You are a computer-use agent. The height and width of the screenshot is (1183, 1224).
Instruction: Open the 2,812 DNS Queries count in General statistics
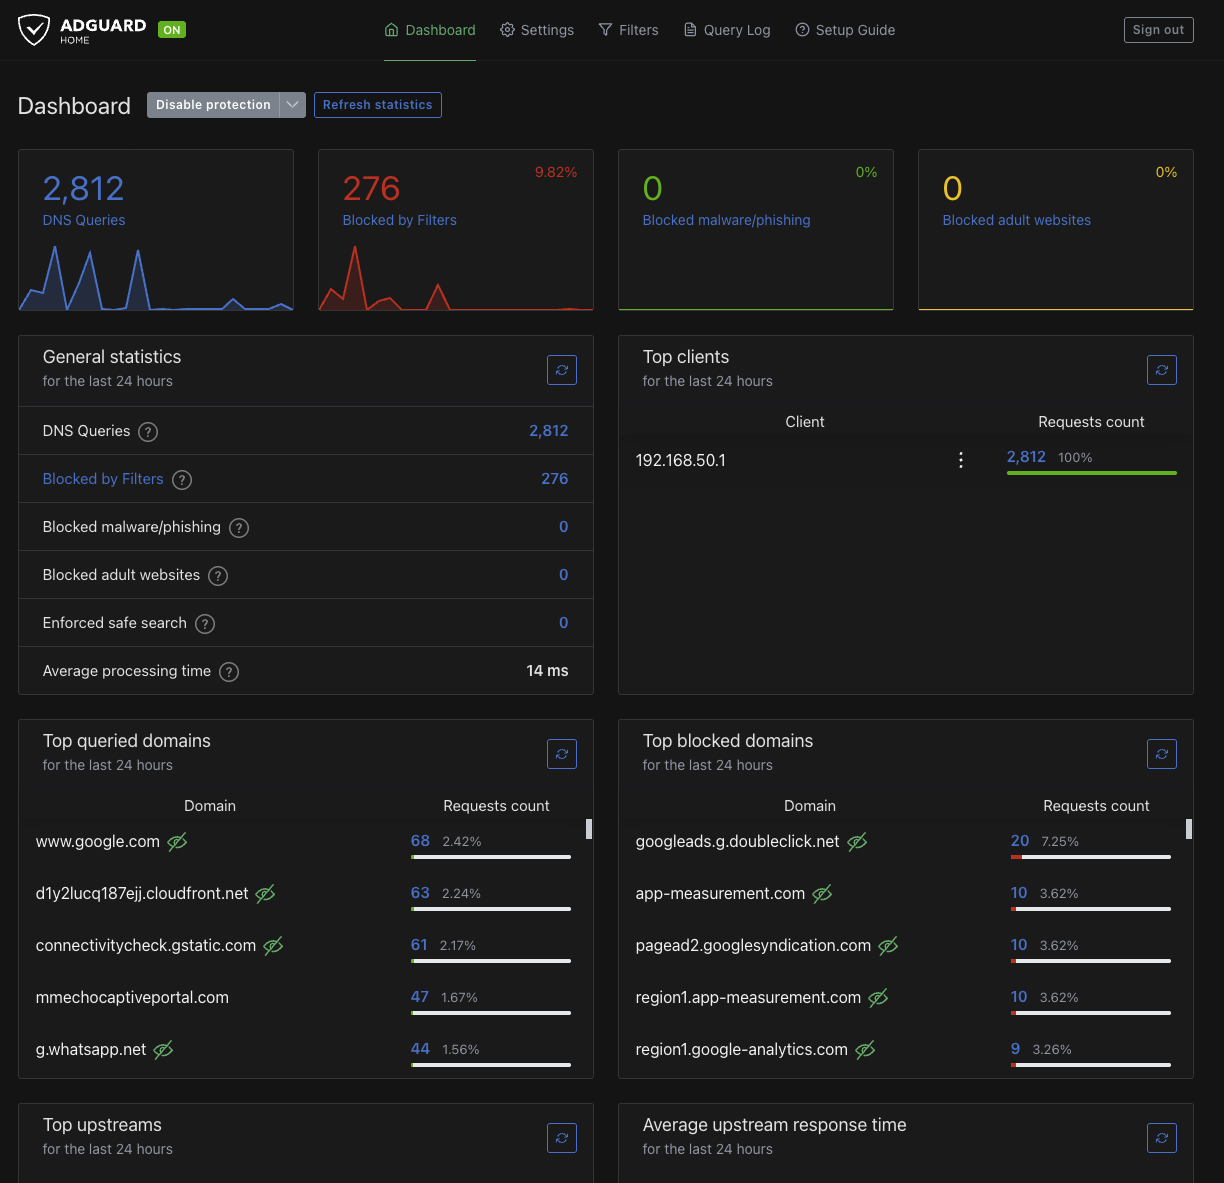[549, 431]
